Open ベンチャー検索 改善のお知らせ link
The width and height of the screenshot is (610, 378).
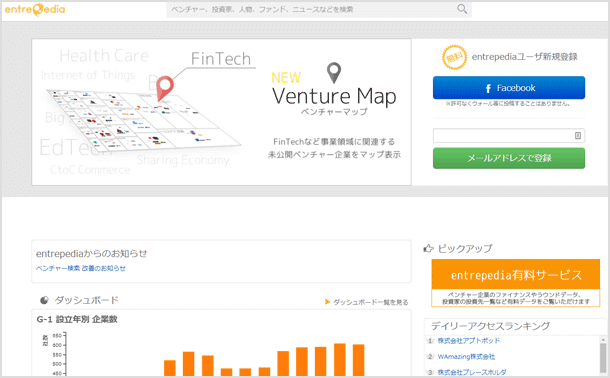click(x=81, y=268)
